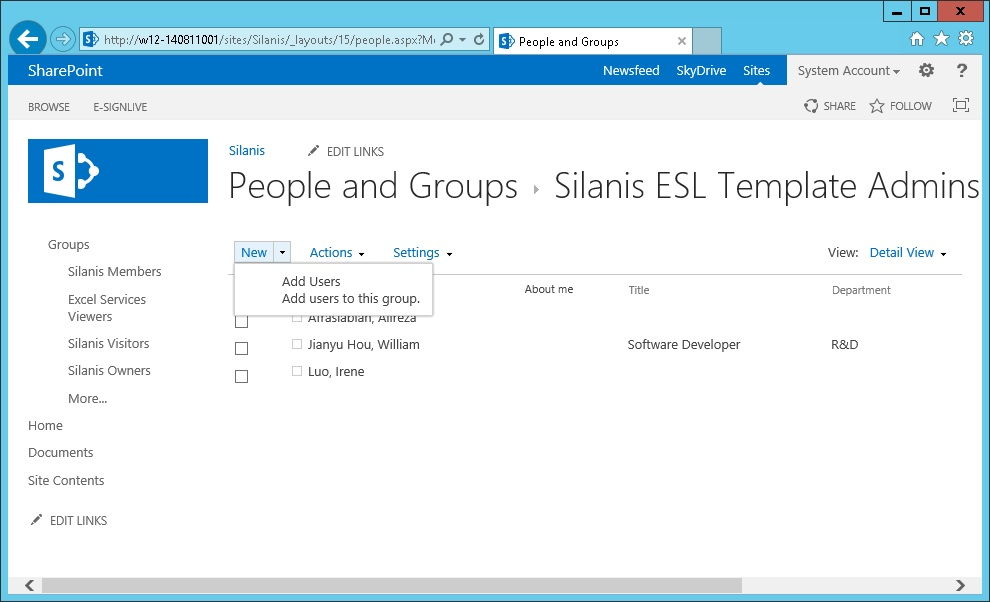Click the browser Back arrow button
The width and height of the screenshot is (990, 602).
coord(29,39)
